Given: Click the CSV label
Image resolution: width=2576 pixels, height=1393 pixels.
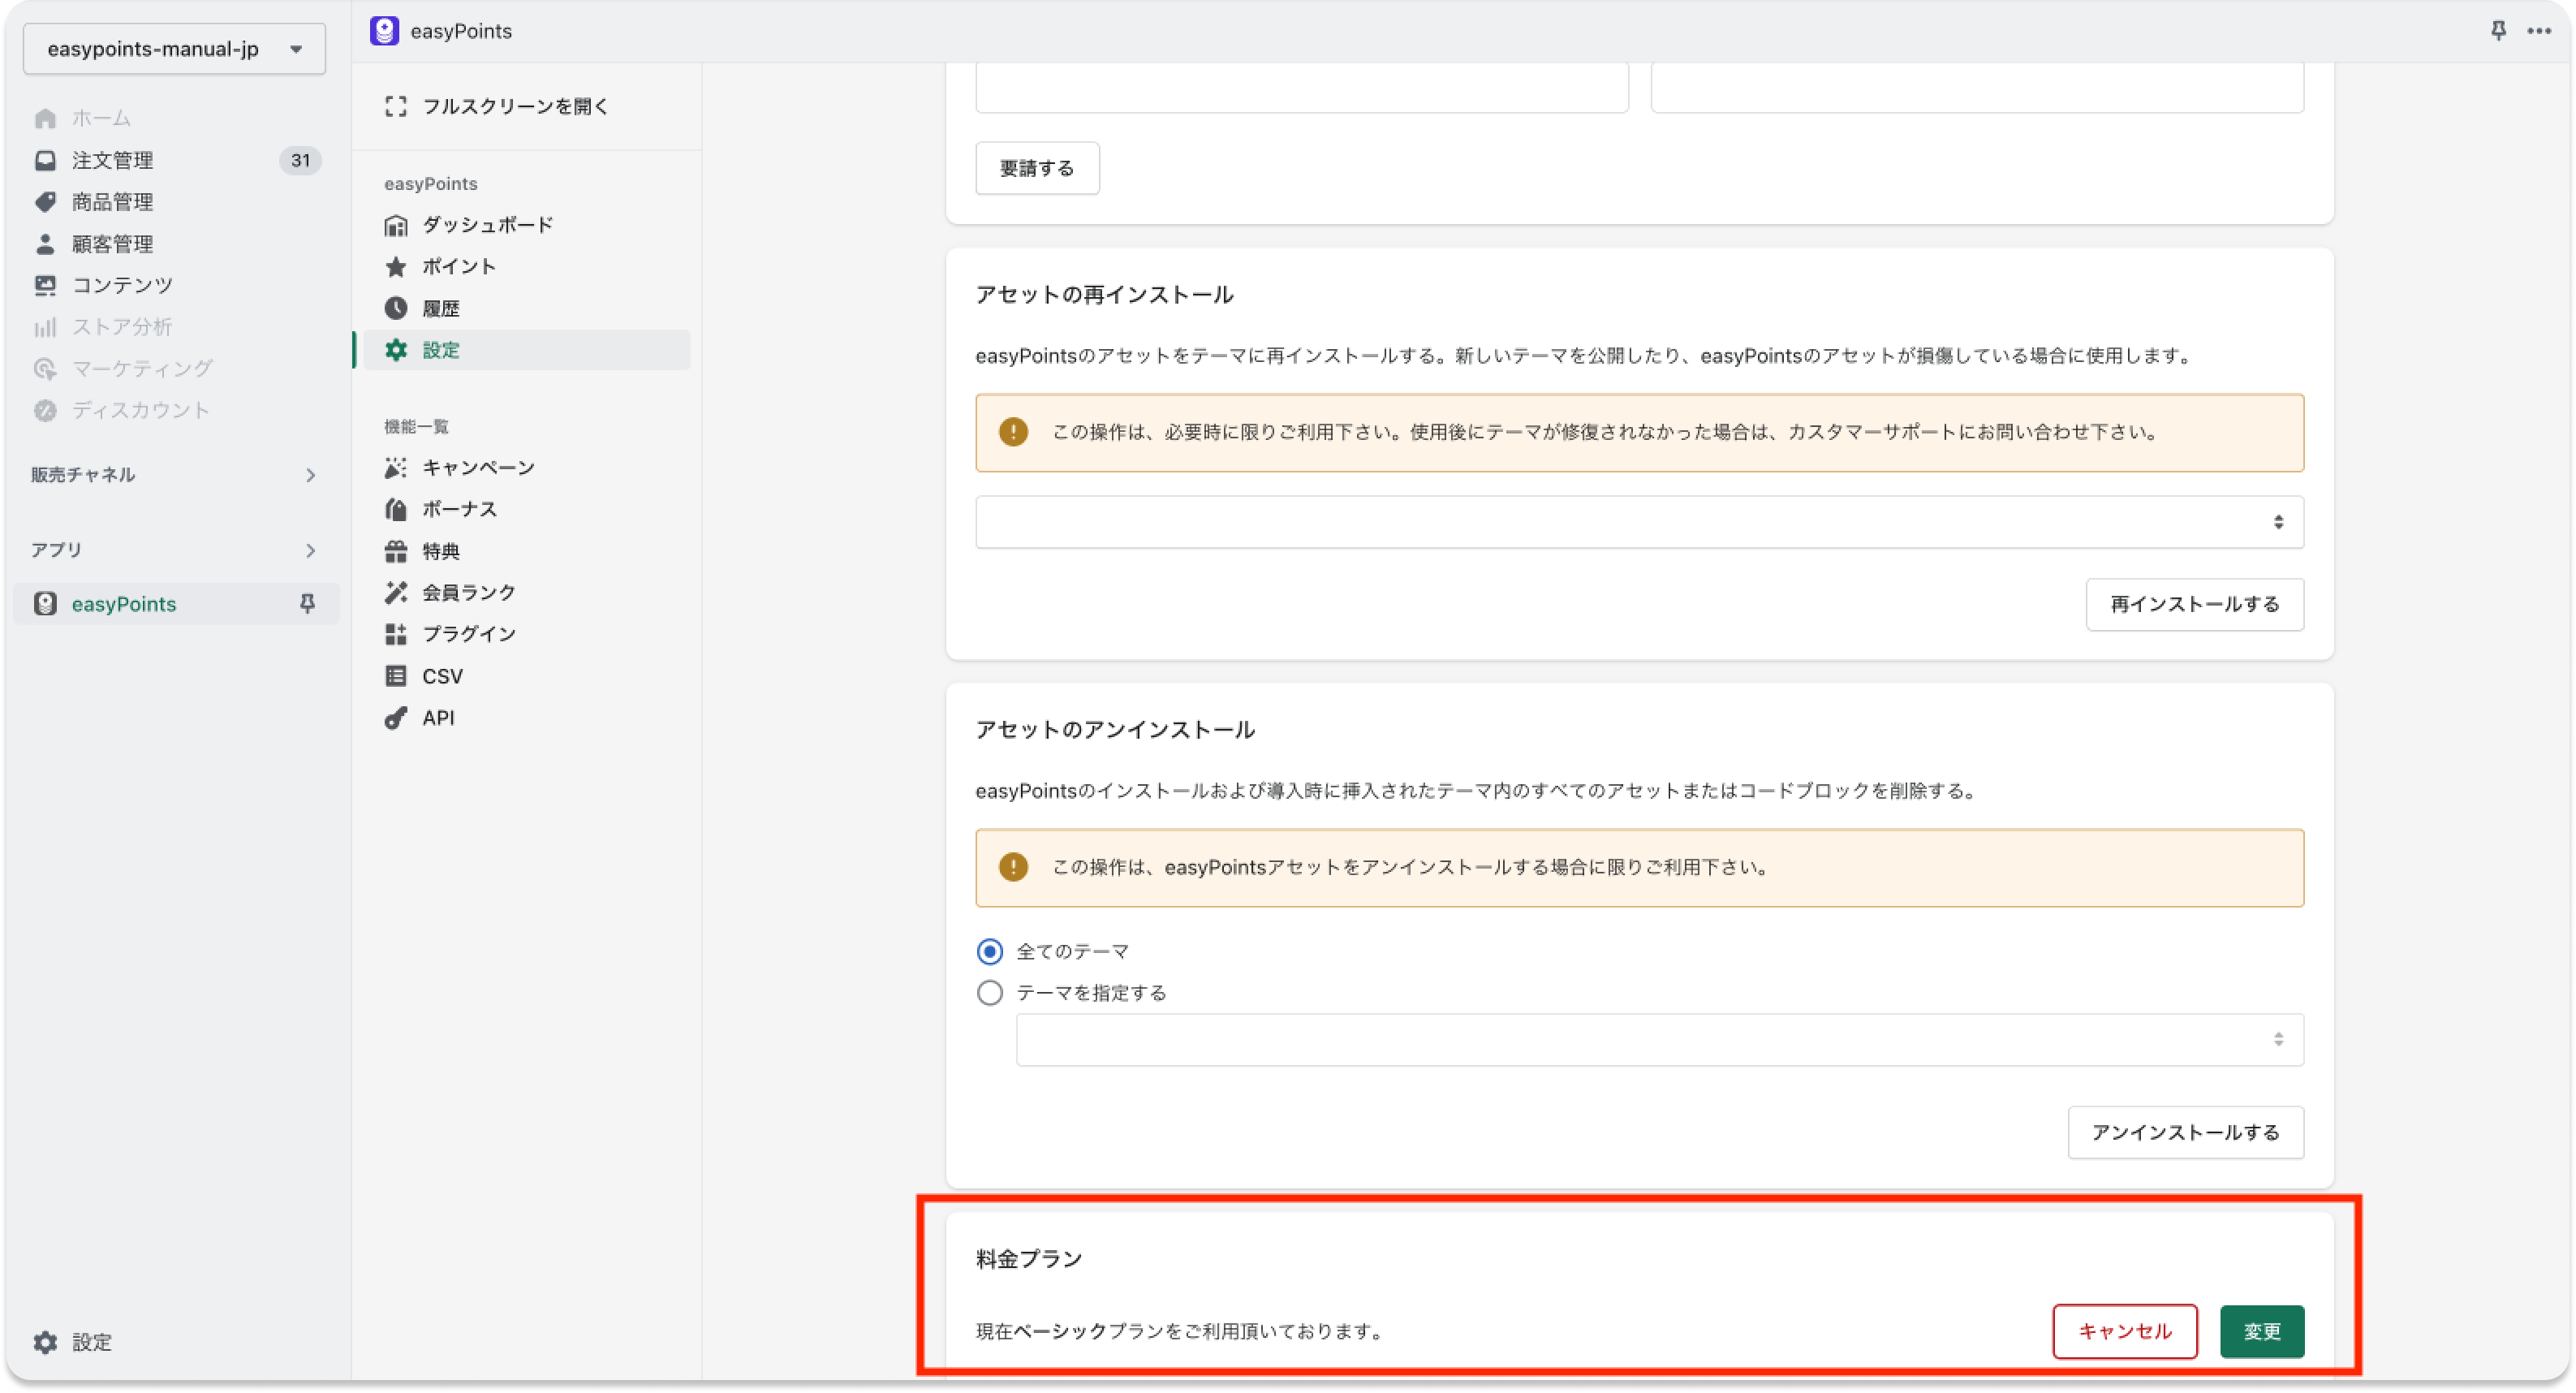Looking at the screenshot, I should tap(442, 676).
